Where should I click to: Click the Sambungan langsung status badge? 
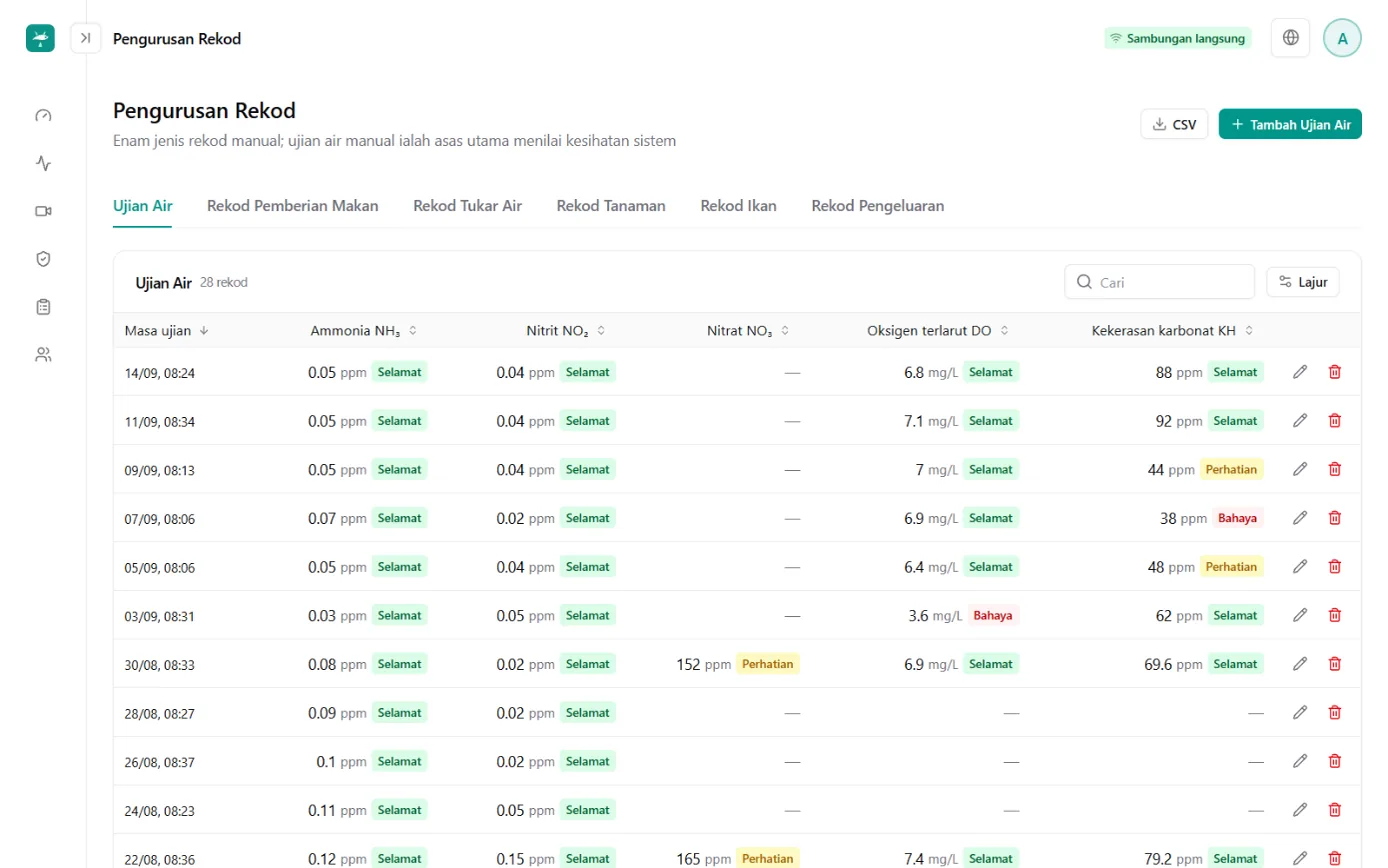(1178, 38)
